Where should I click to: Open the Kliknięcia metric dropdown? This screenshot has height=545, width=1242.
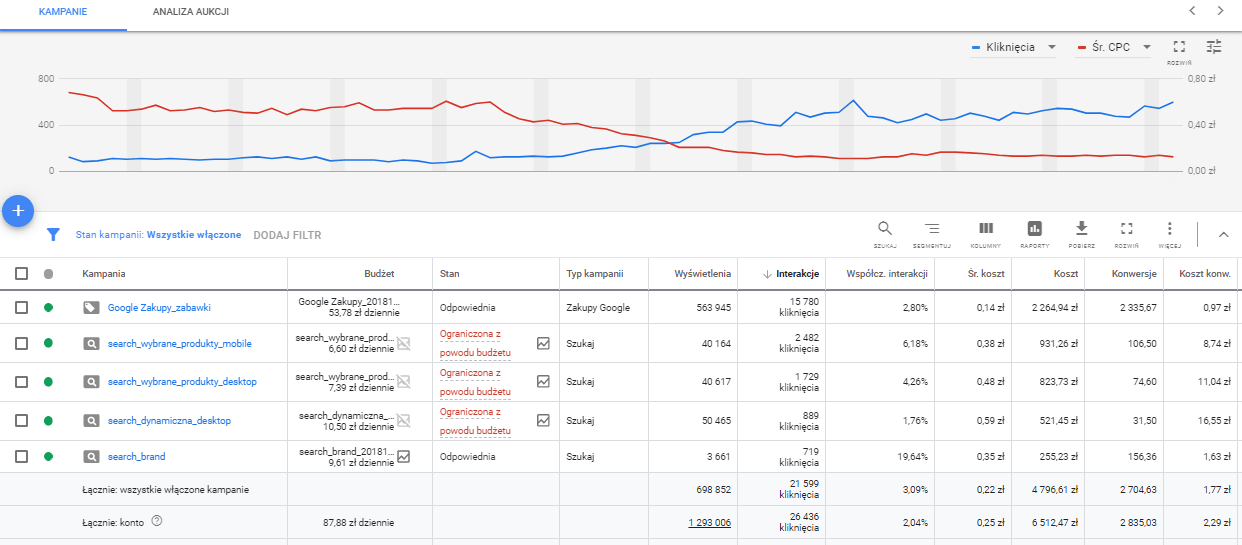(x=1013, y=47)
